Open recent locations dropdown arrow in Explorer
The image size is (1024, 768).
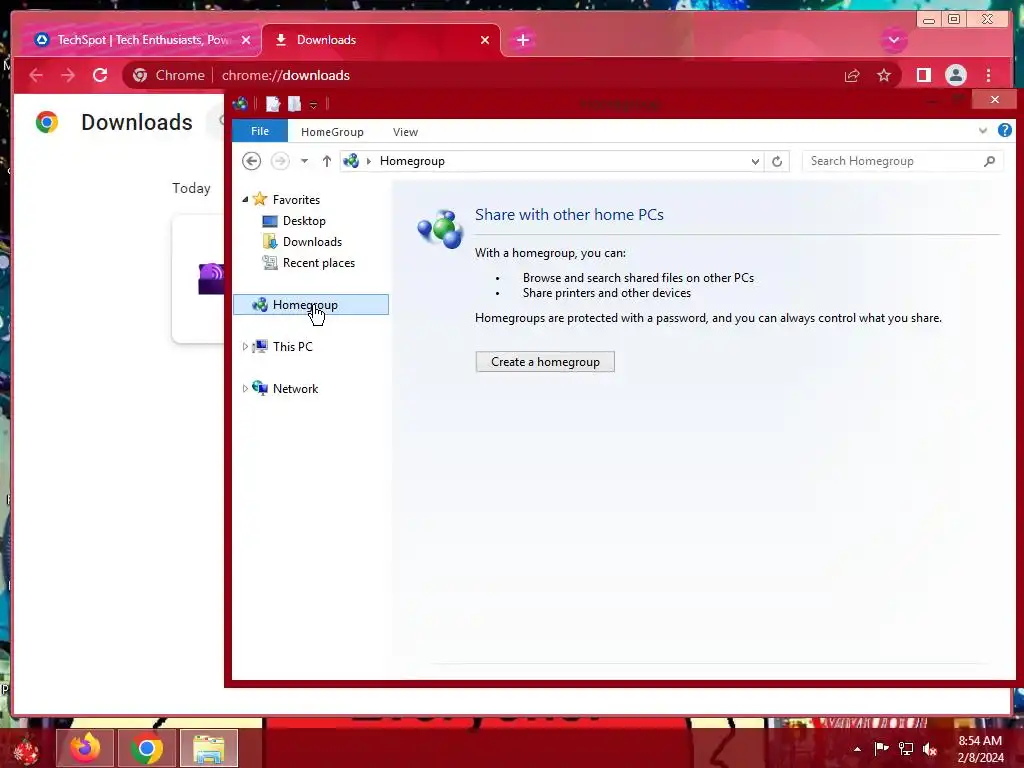(x=304, y=161)
